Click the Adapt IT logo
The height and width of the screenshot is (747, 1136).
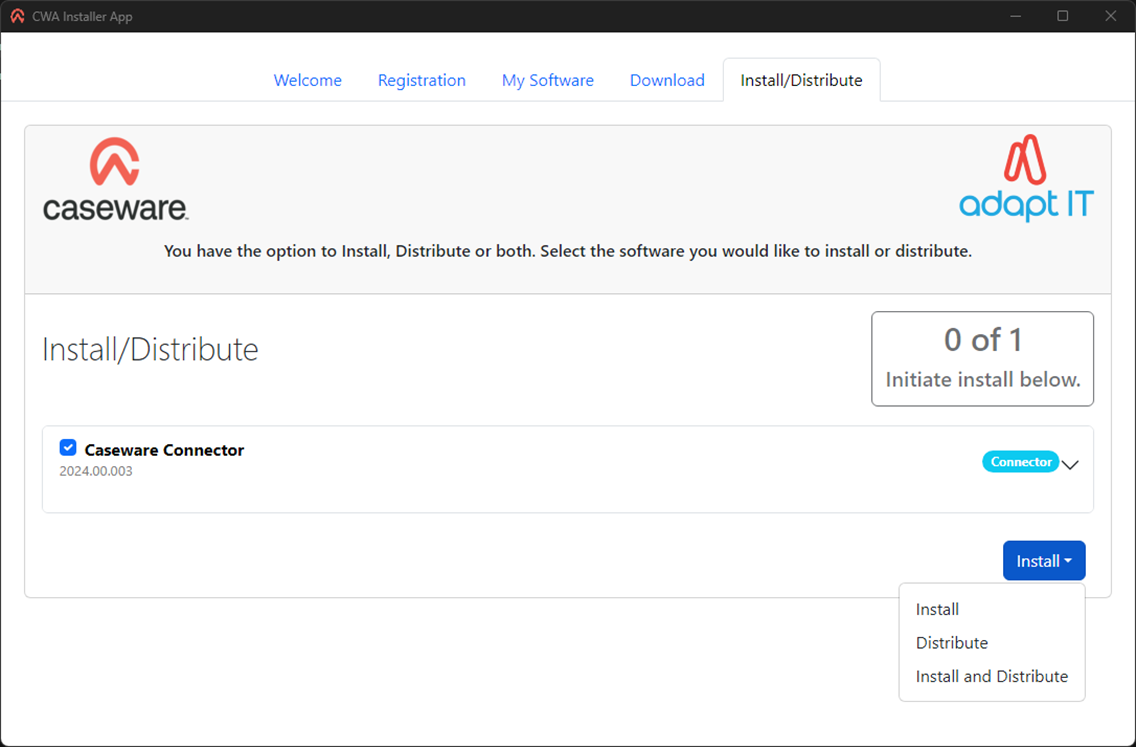coord(1026,178)
